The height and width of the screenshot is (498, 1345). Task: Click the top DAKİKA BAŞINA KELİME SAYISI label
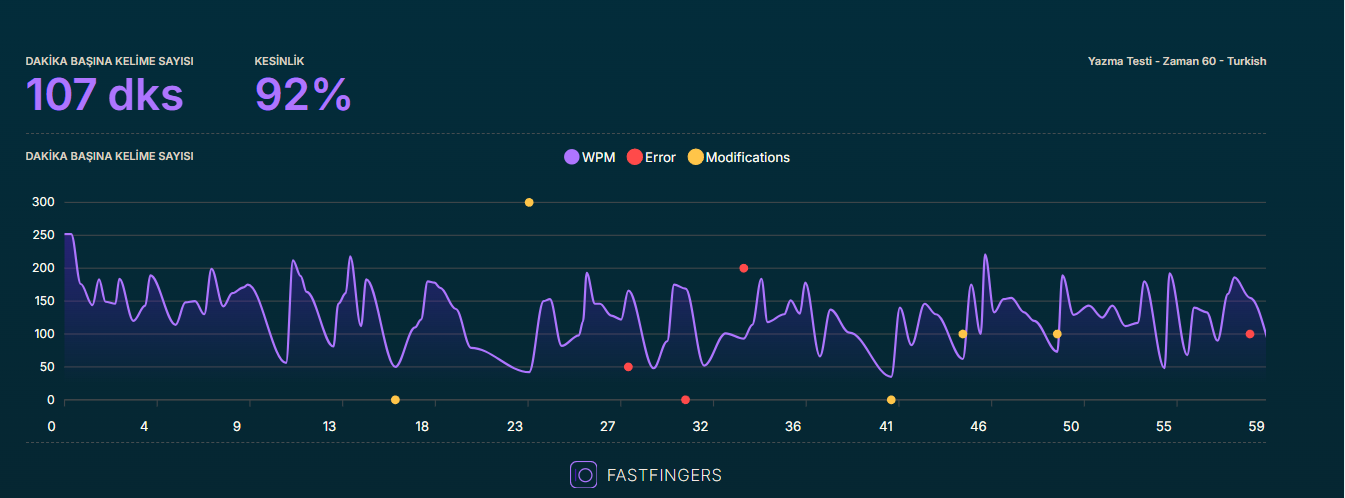click(109, 61)
